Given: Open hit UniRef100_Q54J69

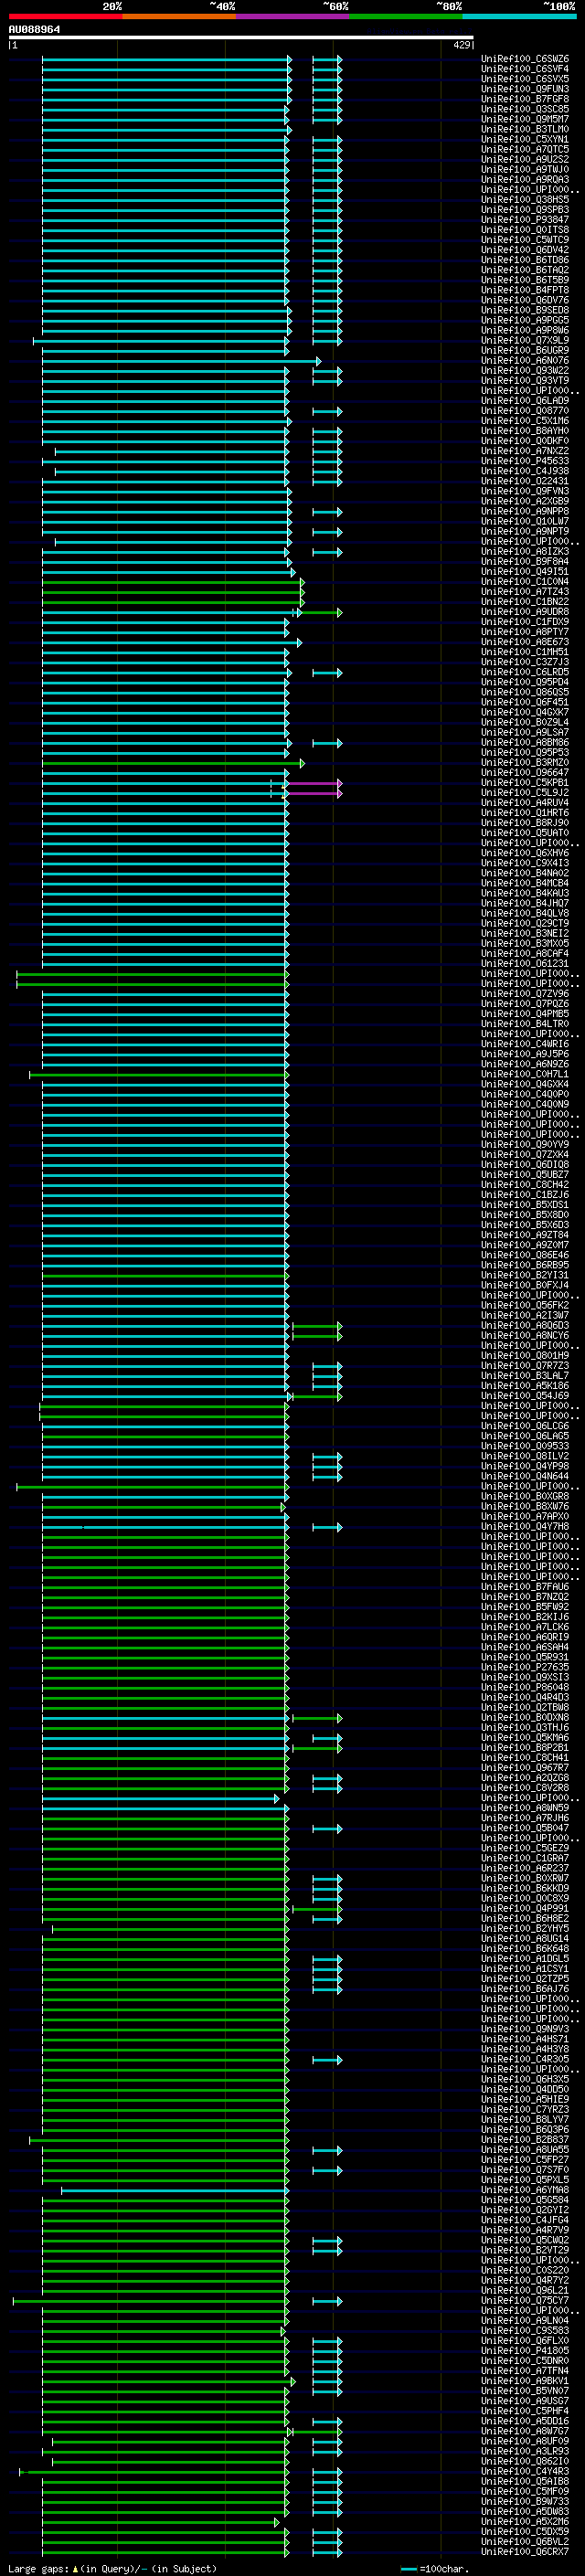Looking at the screenshot, I should pyautogui.click(x=525, y=1396).
